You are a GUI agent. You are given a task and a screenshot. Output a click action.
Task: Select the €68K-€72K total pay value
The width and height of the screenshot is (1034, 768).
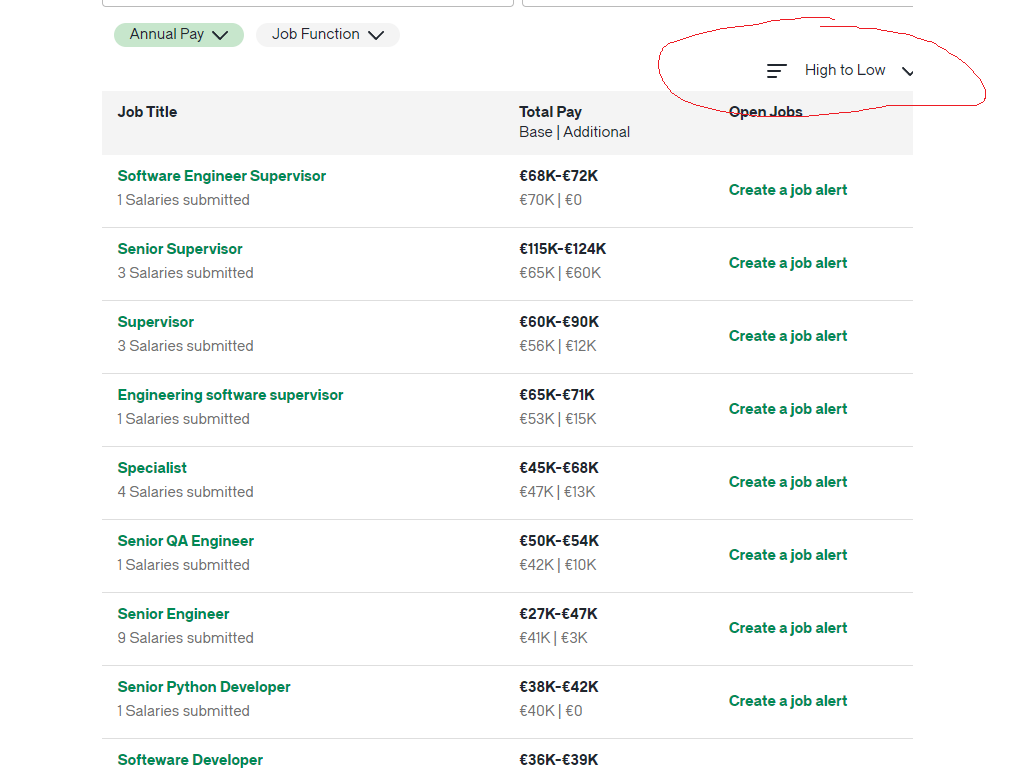tap(559, 176)
